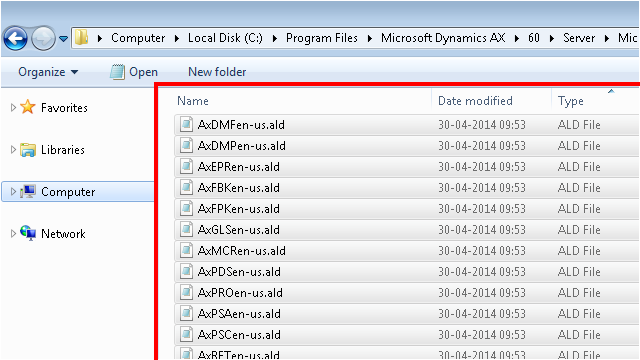
Task: Expand the Favorites tree node
Action: tap(13, 107)
